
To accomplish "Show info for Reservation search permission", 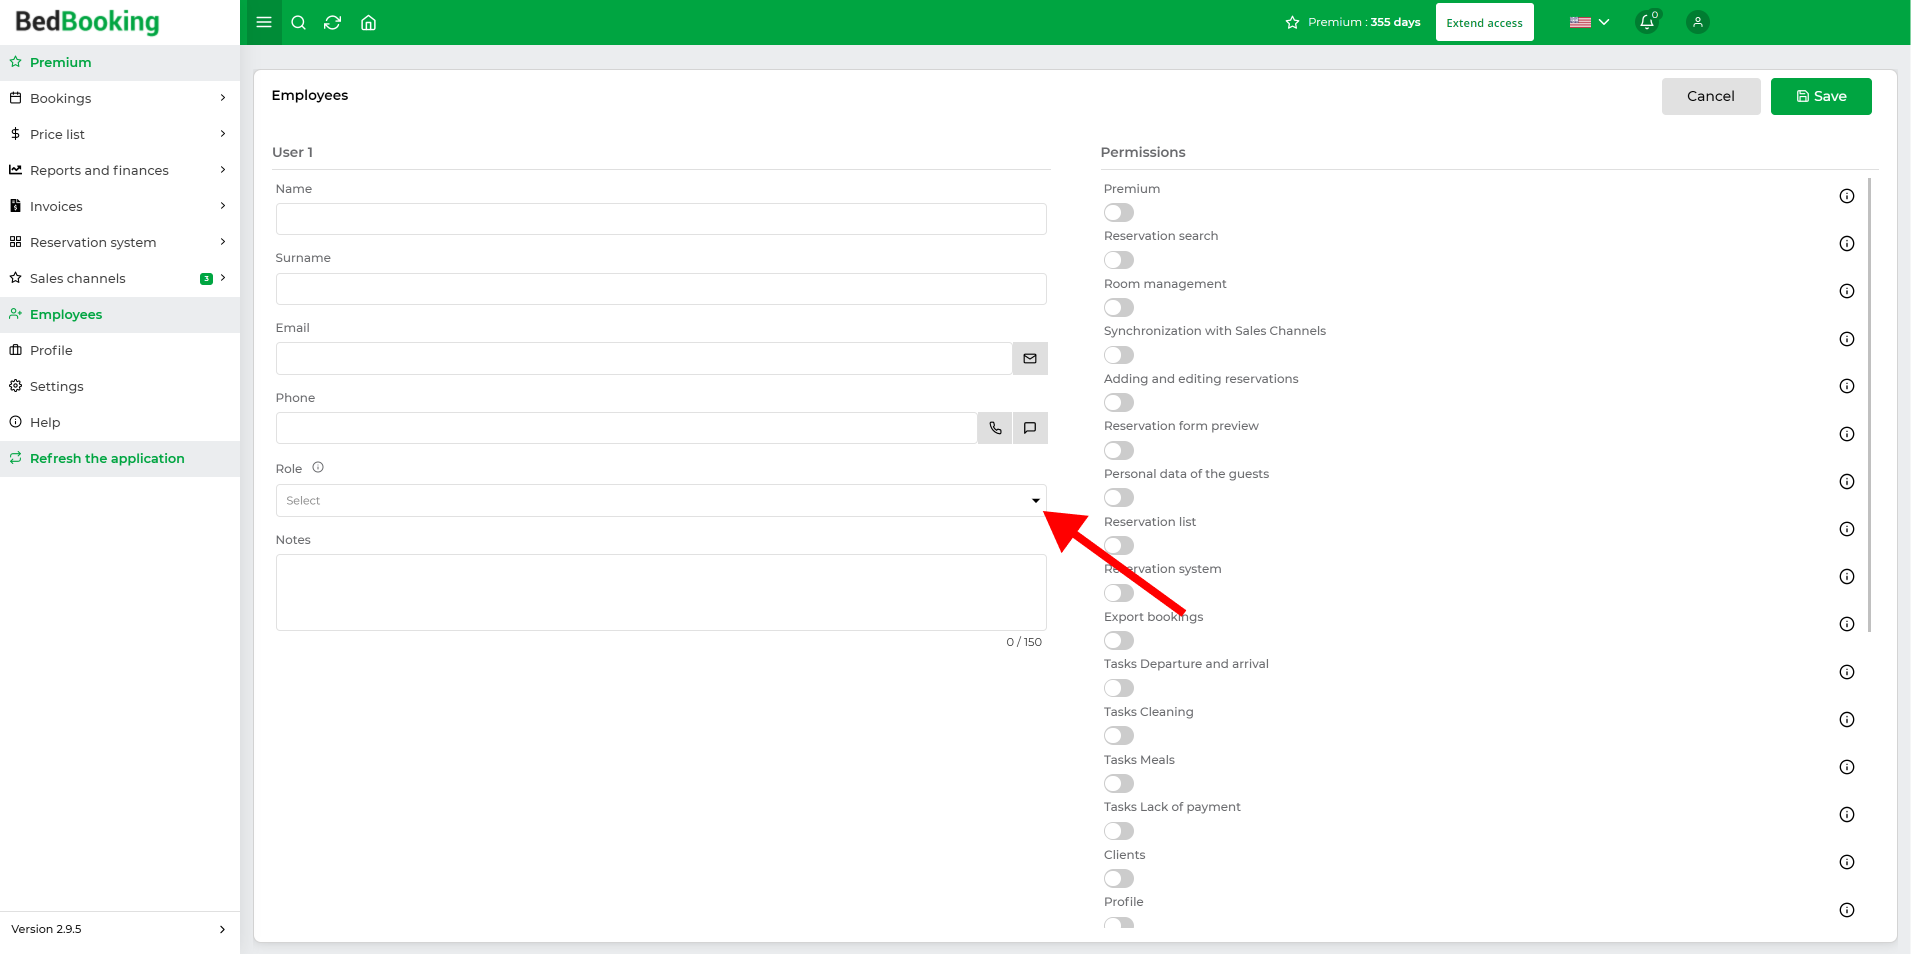I will pyautogui.click(x=1847, y=244).
